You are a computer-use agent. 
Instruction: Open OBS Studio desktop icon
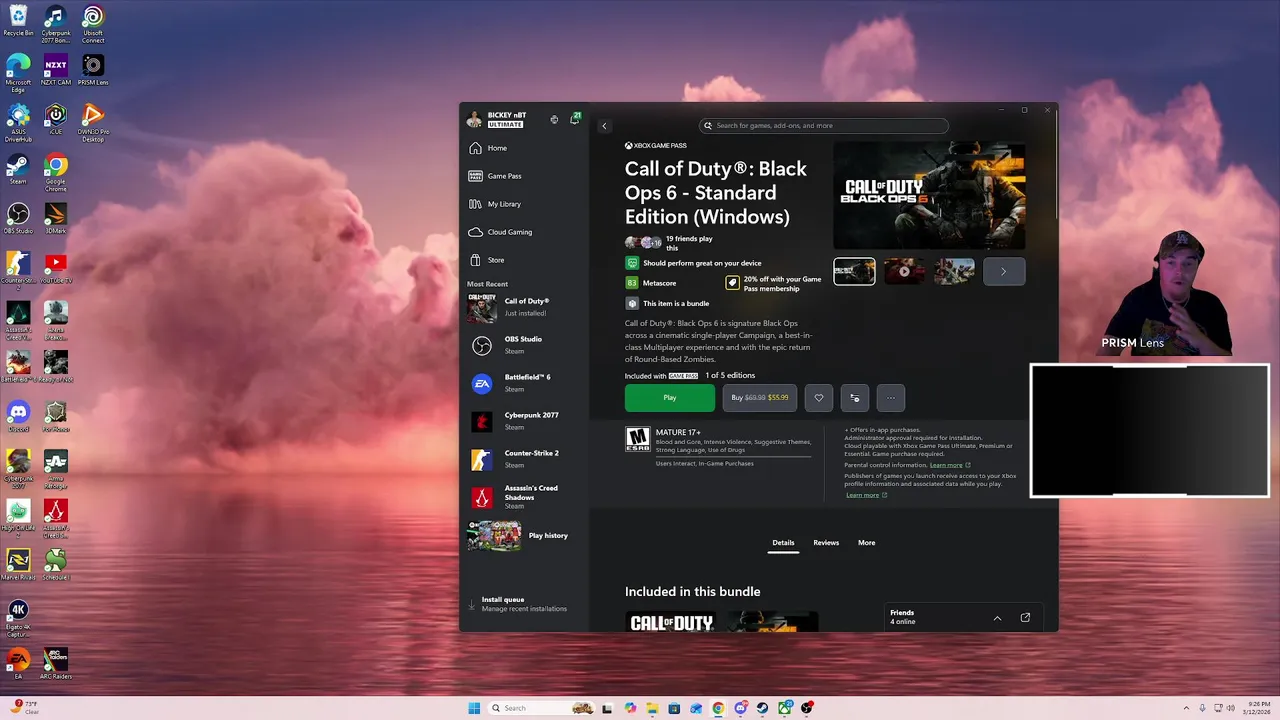(18, 219)
